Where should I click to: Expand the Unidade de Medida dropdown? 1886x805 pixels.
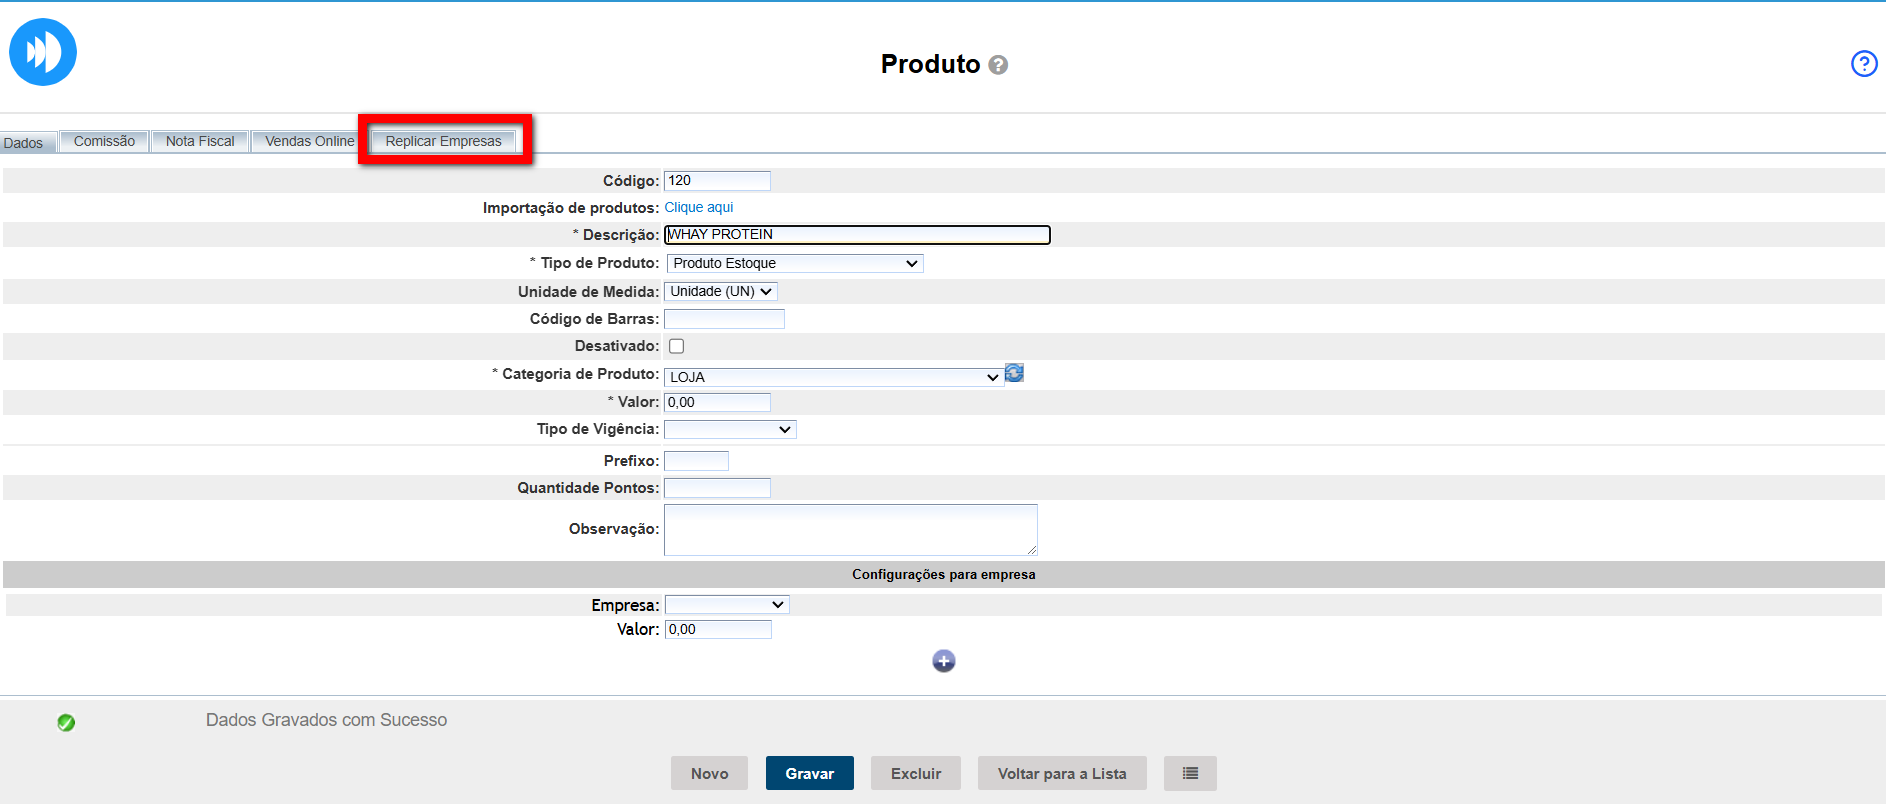(x=720, y=291)
